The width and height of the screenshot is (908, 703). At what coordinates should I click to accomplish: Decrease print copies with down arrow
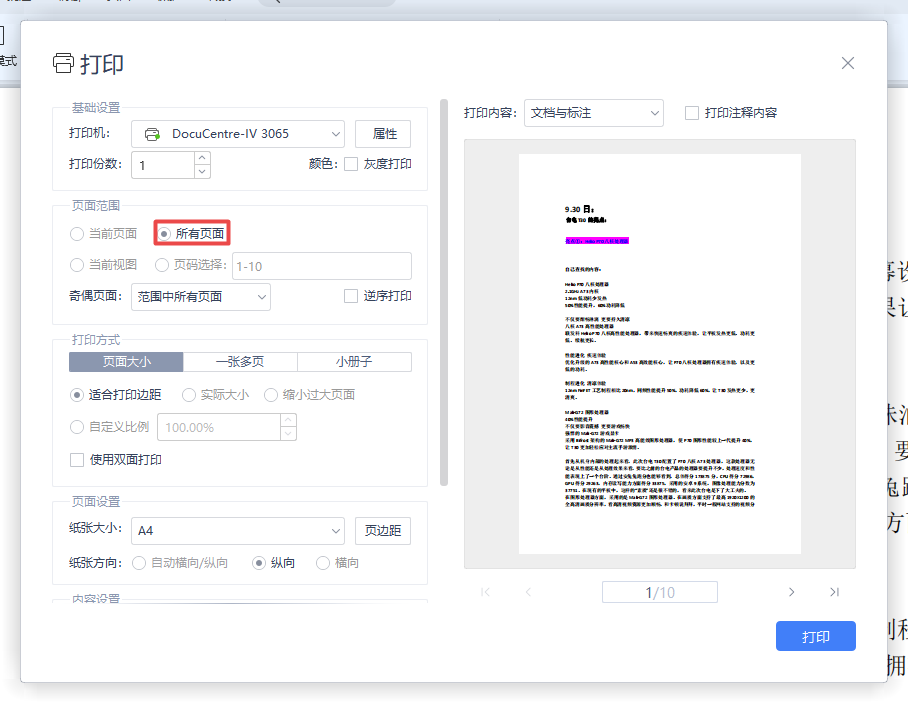tap(202, 171)
